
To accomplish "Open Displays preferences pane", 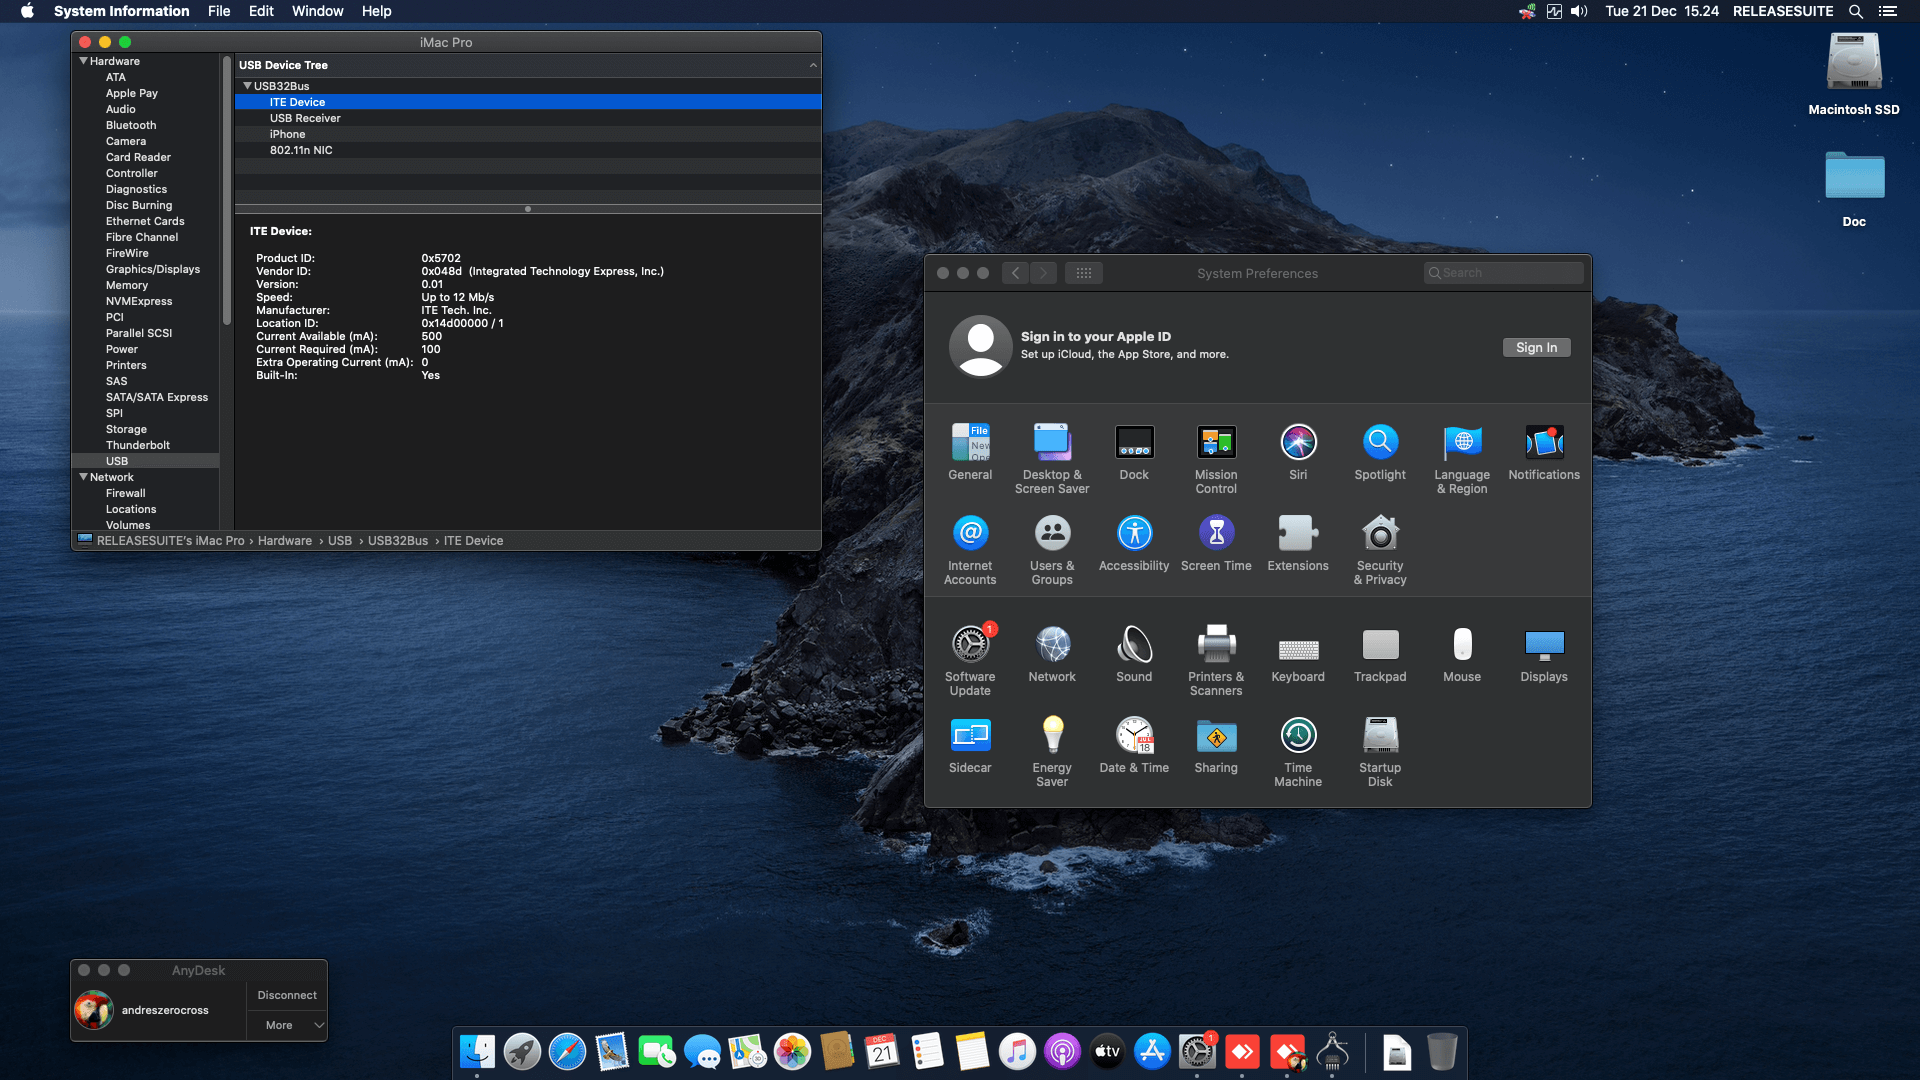I will (x=1544, y=654).
